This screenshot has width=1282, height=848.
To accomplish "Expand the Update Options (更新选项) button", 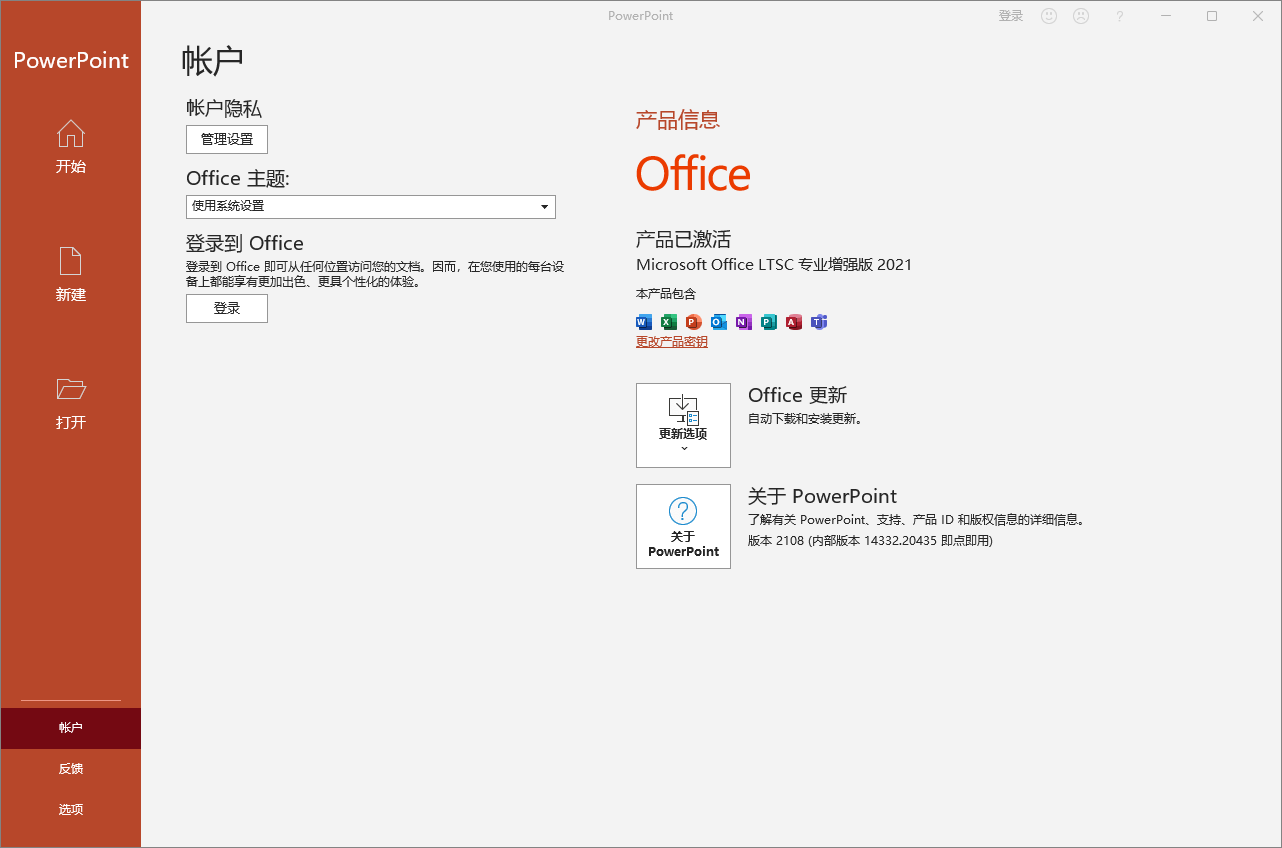I will (683, 425).
